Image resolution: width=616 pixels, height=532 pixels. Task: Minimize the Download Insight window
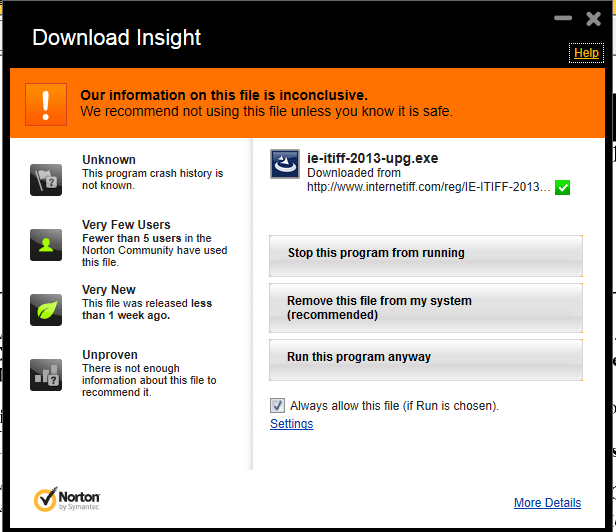563,18
